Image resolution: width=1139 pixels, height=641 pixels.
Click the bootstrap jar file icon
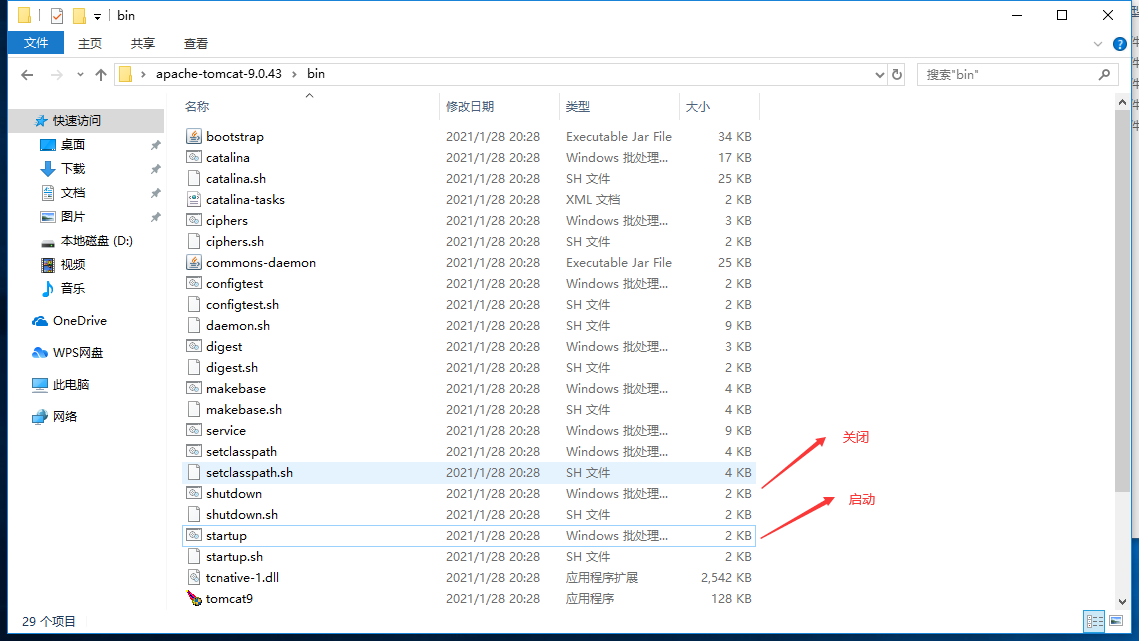pos(194,137)
